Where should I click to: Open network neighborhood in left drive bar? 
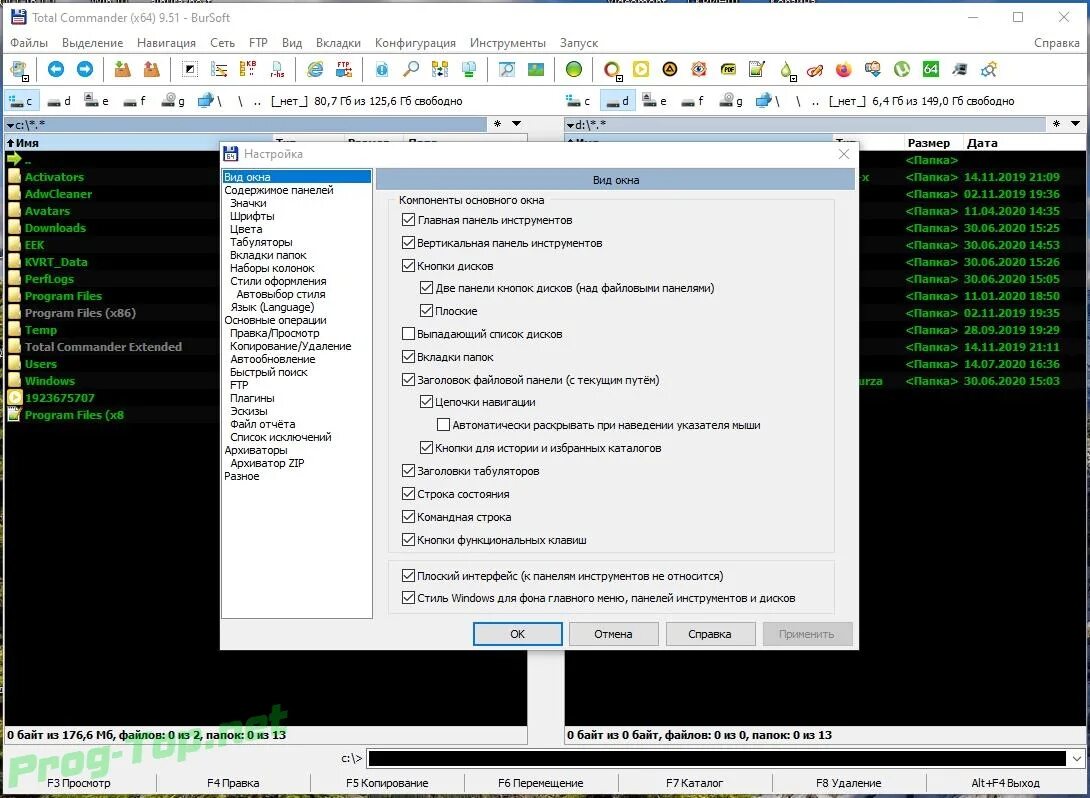coord(209,101)
